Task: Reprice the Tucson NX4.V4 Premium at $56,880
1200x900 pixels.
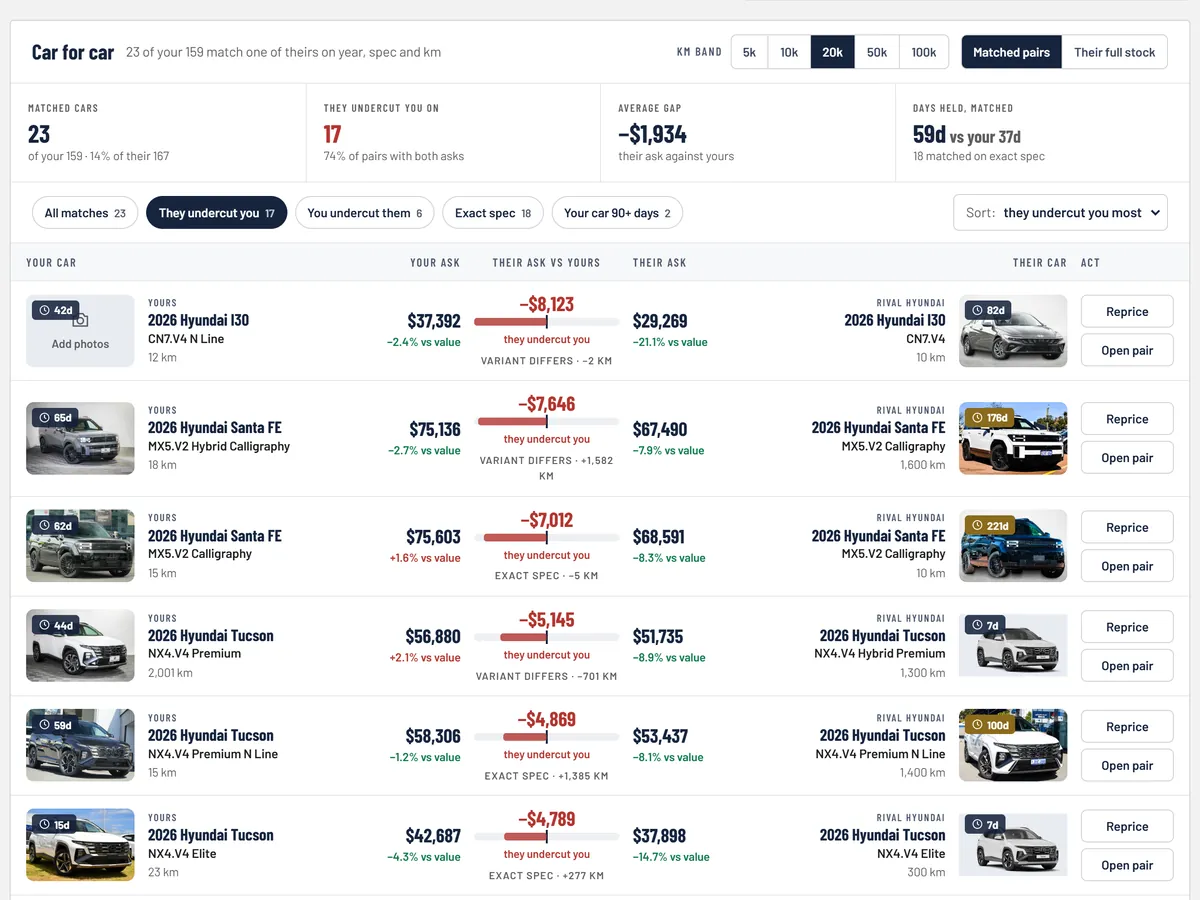Action: click(x=1127, y=627)
